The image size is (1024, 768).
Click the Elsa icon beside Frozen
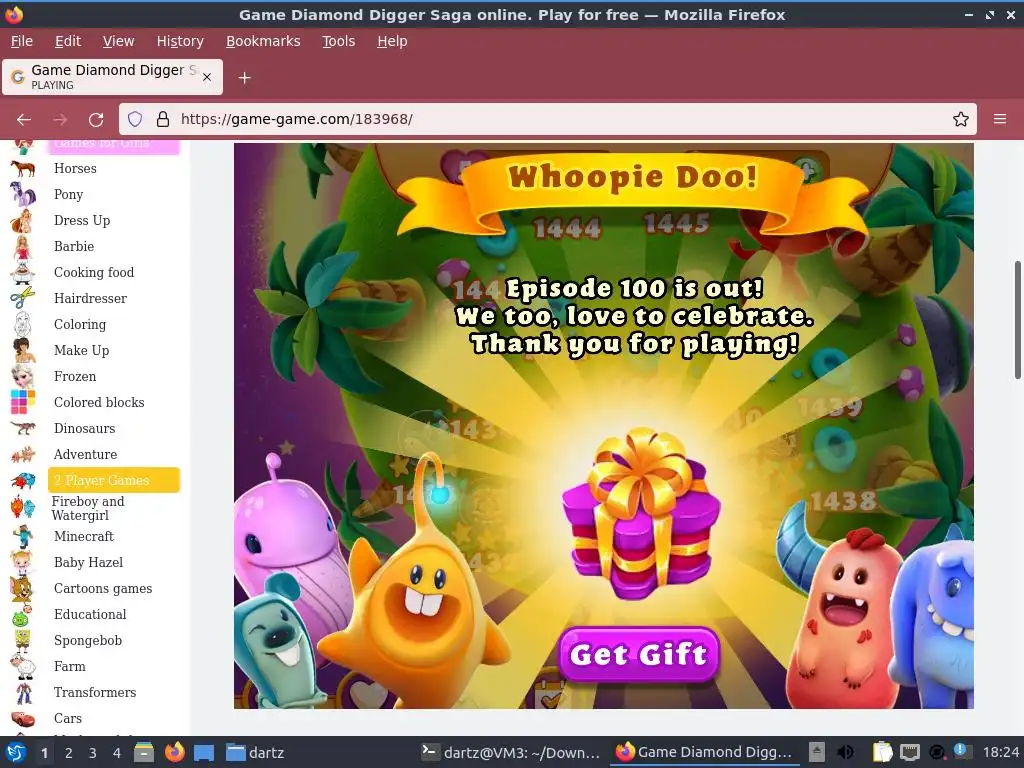[x=22, y=377]
